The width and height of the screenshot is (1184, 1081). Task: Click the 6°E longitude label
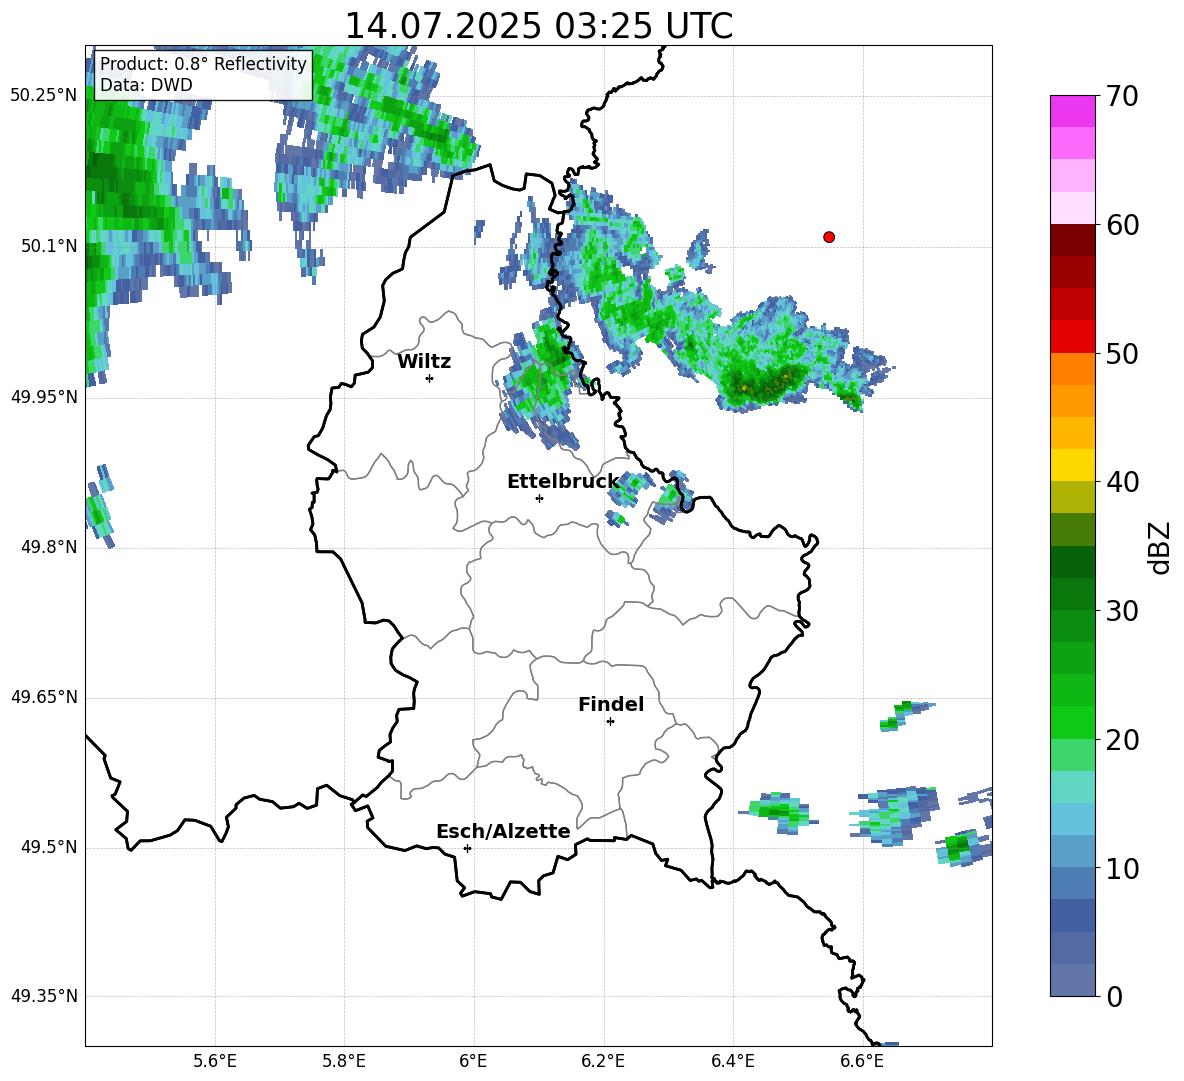point(473,1061)
